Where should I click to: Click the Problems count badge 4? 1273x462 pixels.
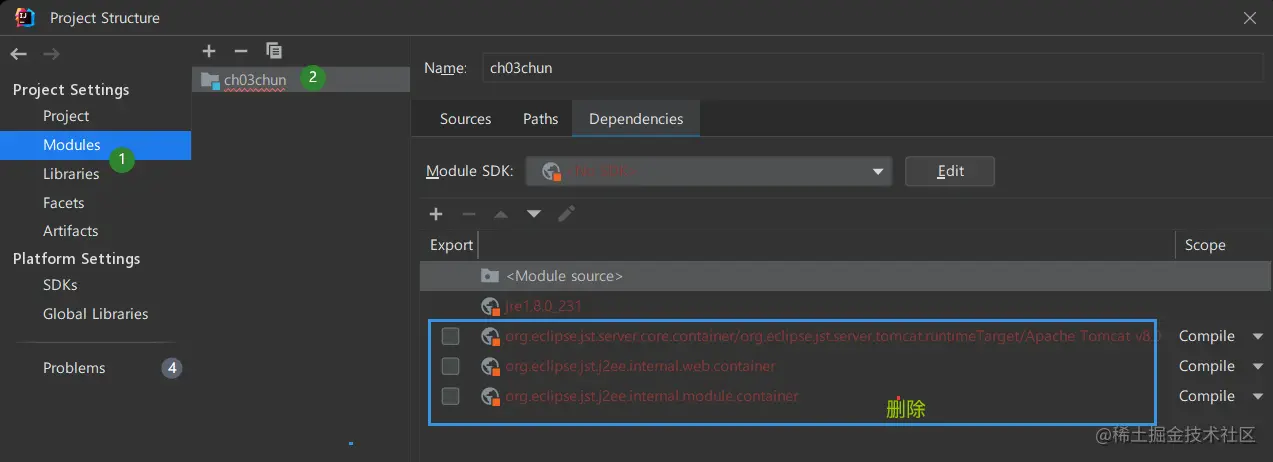[172, 368]
